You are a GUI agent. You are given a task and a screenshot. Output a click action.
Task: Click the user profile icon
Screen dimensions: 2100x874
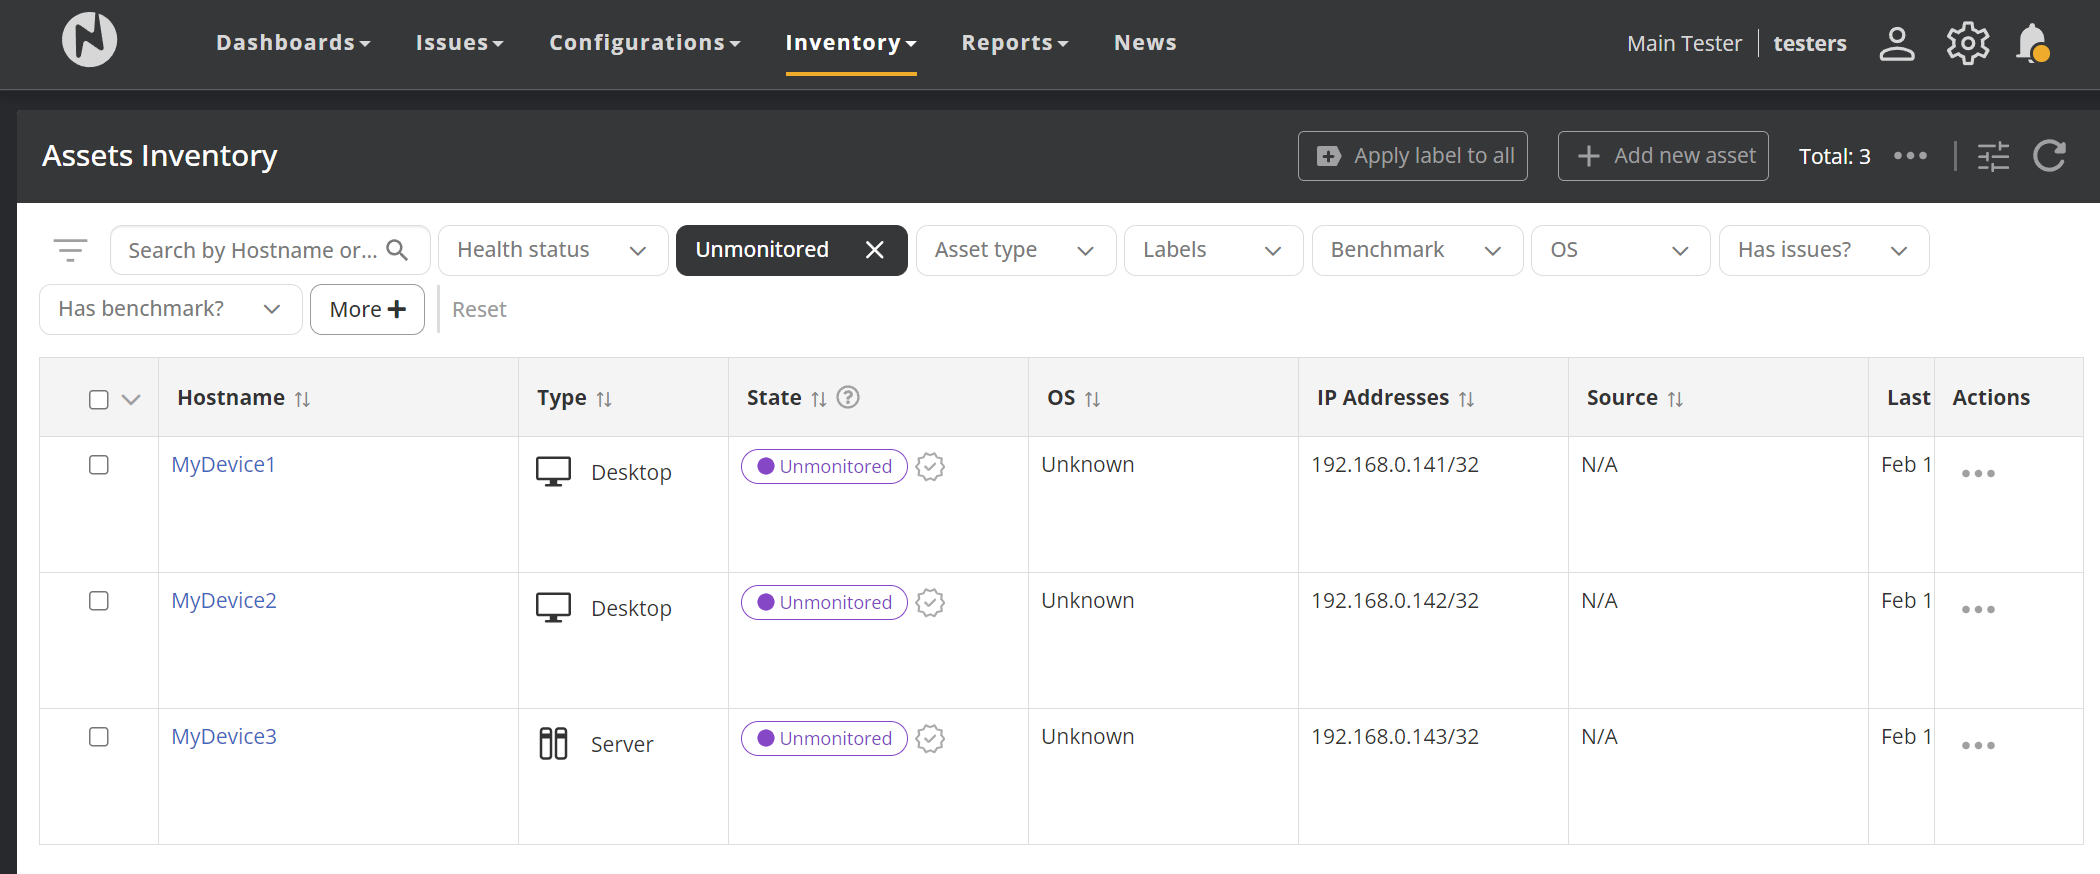(1896, 43)
